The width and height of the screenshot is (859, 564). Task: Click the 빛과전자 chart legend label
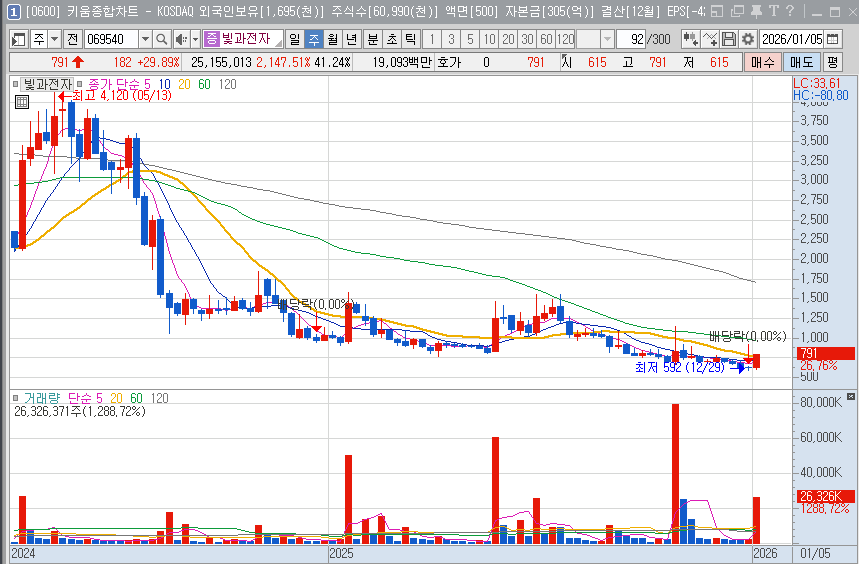[x=48, y=84]
